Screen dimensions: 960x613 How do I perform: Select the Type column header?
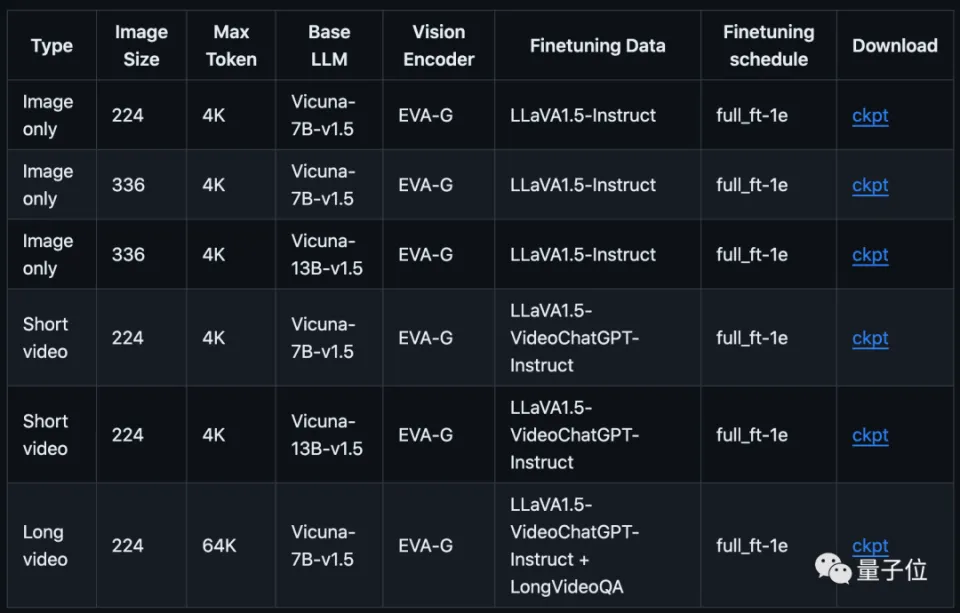(x=52, y=46)
